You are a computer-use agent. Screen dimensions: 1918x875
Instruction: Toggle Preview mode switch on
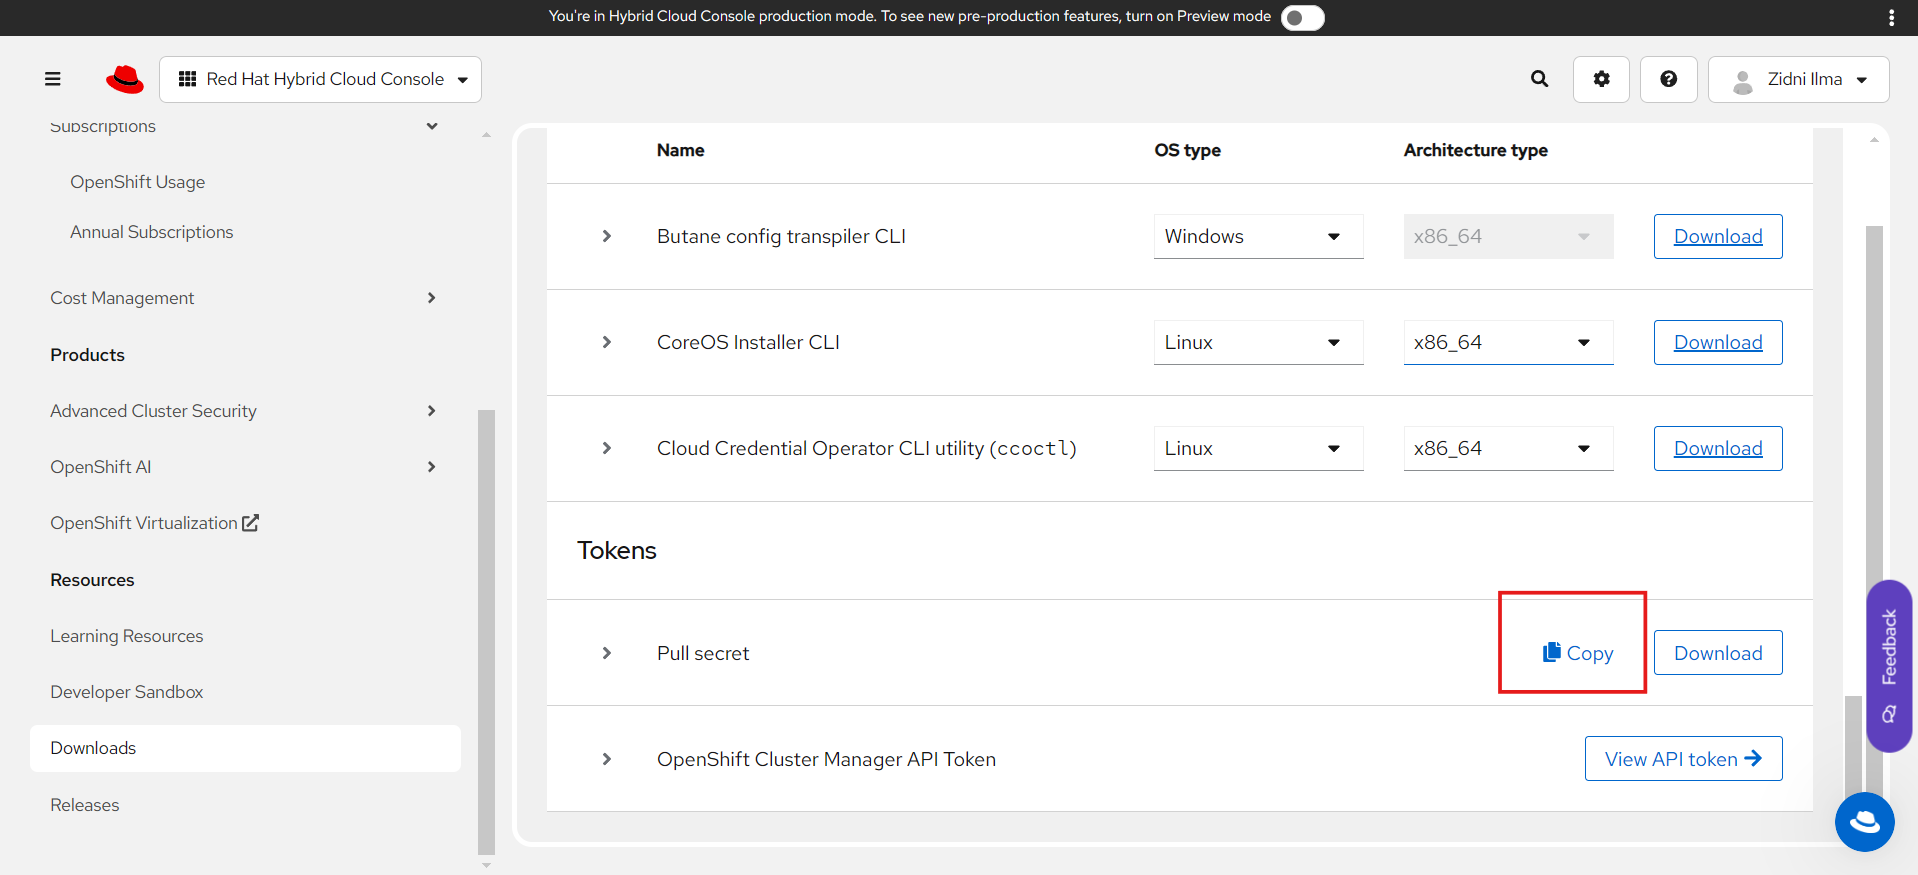pyautogui.click(x=1302, y=17)
